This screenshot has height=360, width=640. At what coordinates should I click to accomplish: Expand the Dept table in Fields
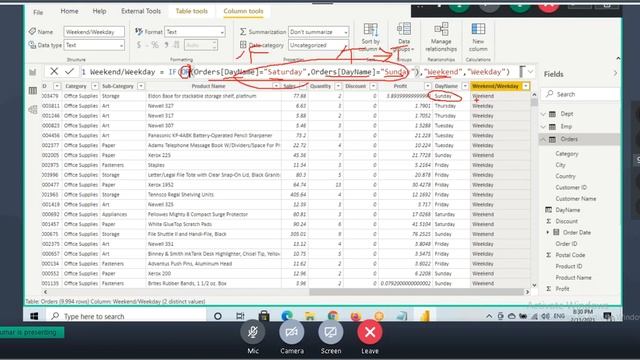coord(543,114)
